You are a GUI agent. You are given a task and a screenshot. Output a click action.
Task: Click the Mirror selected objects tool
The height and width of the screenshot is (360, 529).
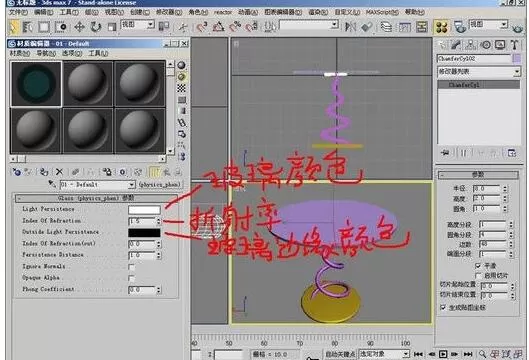[x=350, y=27]
